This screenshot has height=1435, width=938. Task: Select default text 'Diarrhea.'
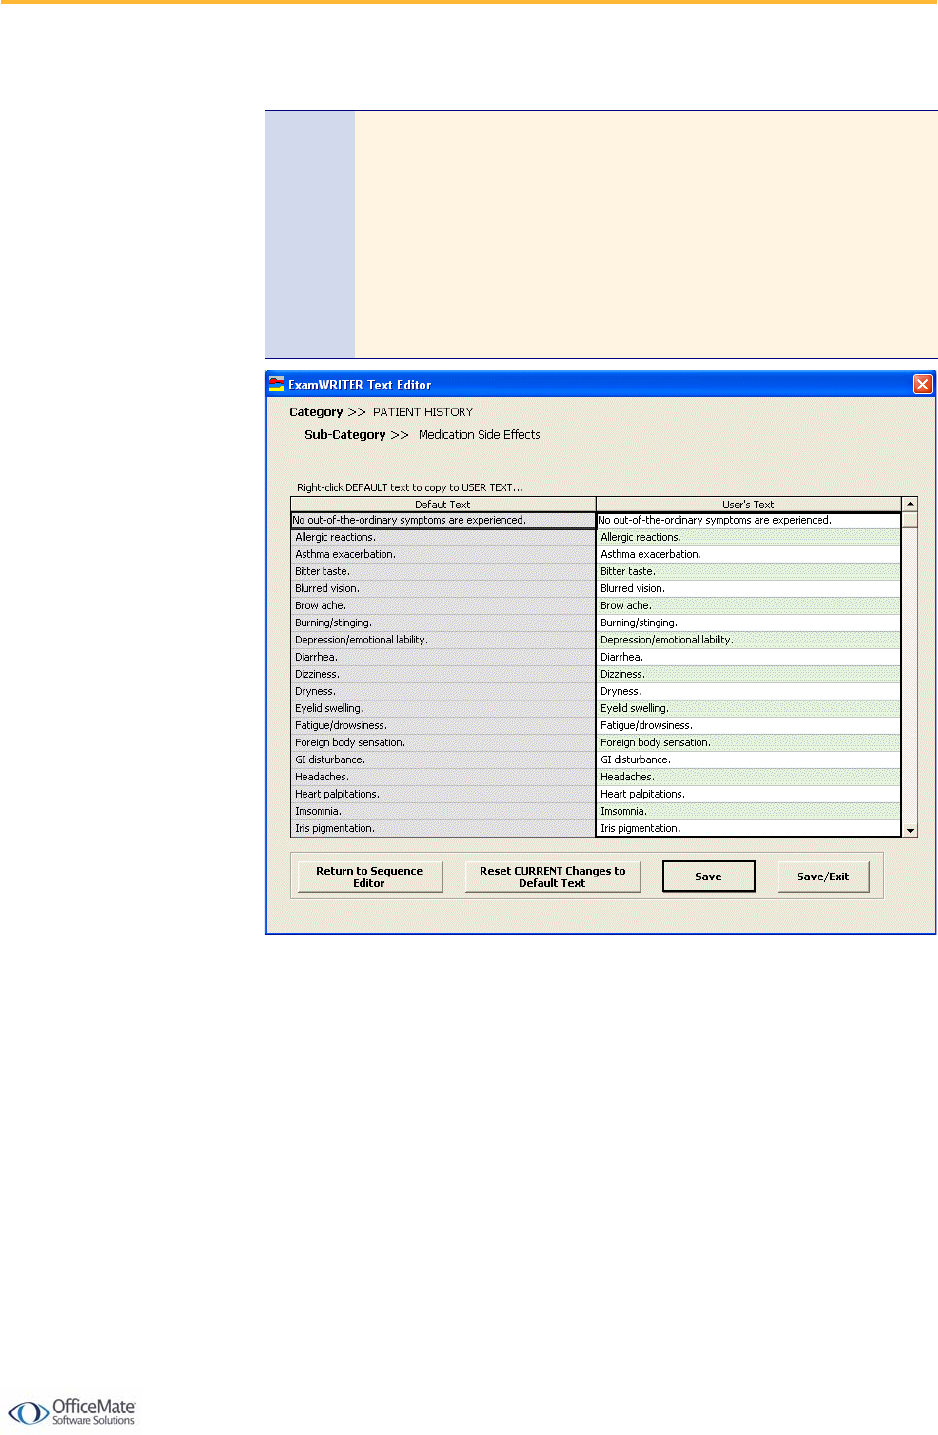(x=443, y=657)
